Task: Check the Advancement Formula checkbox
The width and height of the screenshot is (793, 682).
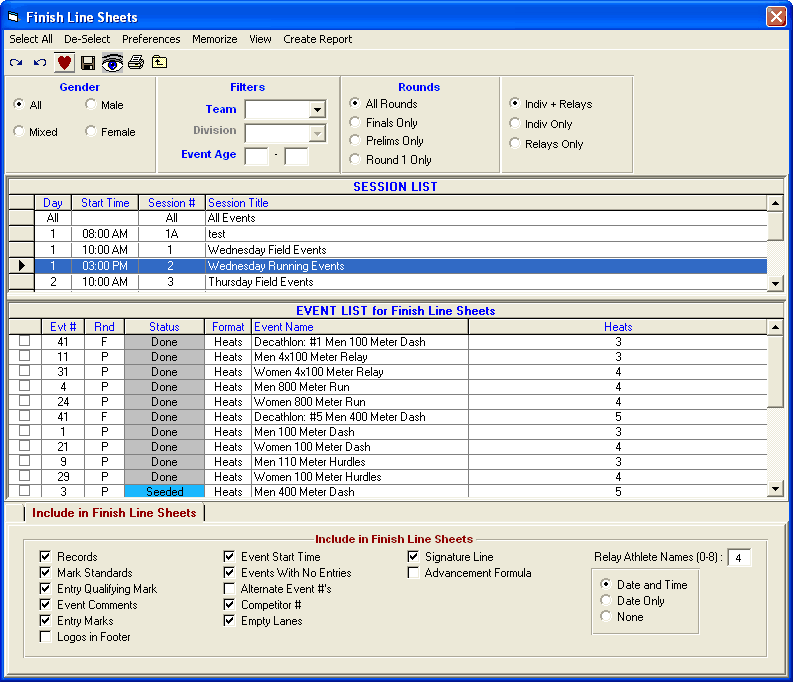Action: (413, 573)
